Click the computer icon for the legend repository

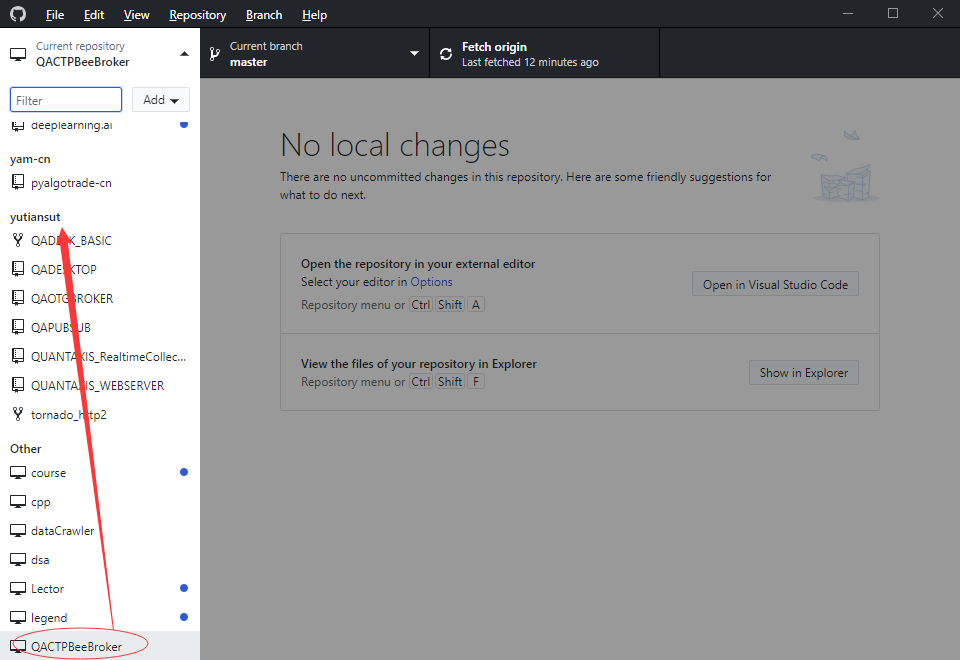pos(17,617)
